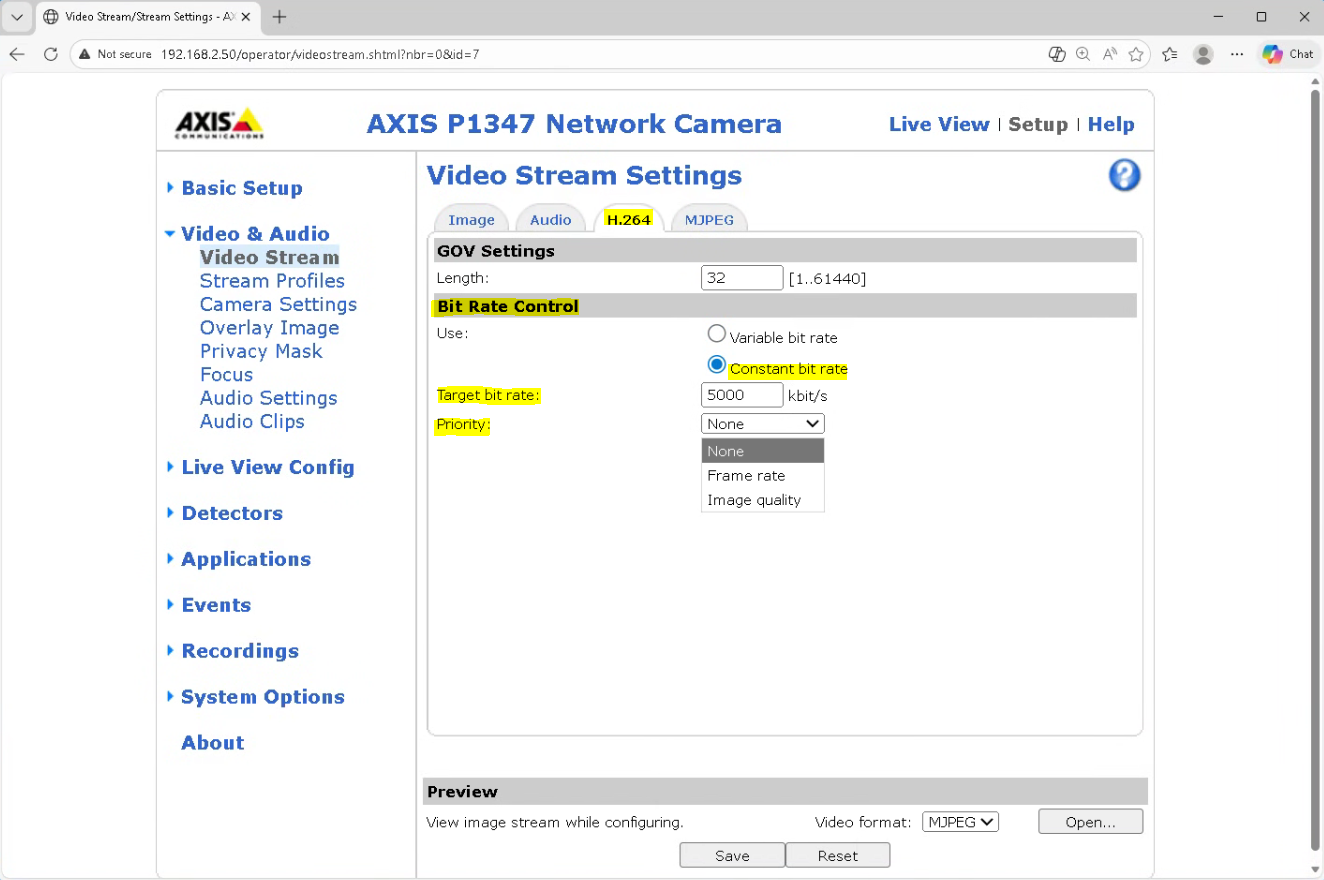The image size is (1324, 880).
Task: Open the About page in the sidebar
Action: [x=213, y=743]
